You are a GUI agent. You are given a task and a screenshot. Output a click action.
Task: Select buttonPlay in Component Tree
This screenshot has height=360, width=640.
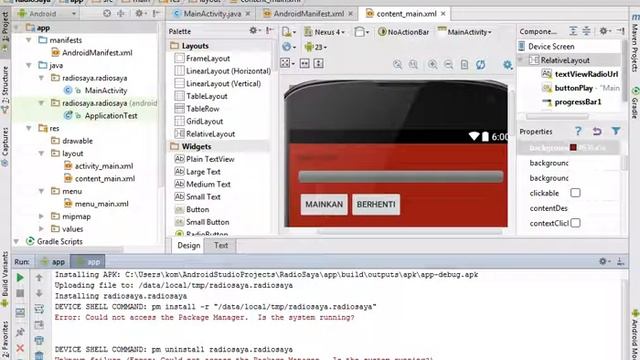[573, 88]
